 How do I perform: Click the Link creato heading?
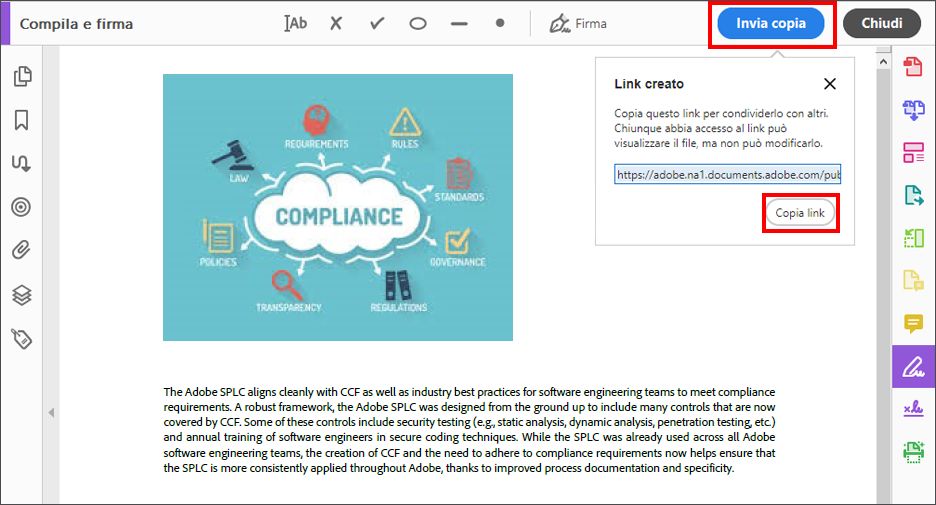point(649,84)
